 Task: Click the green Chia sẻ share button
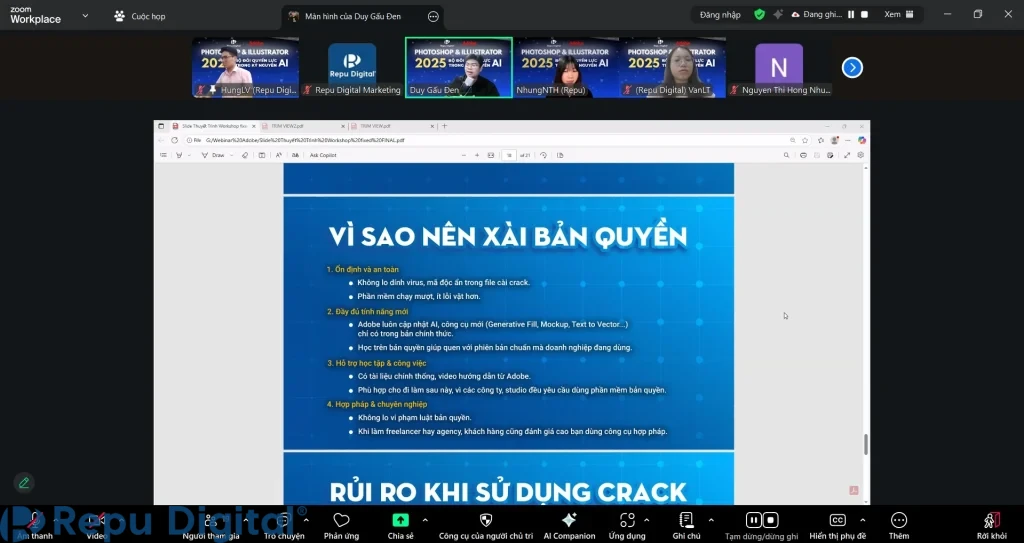click(x=400, y=522)
